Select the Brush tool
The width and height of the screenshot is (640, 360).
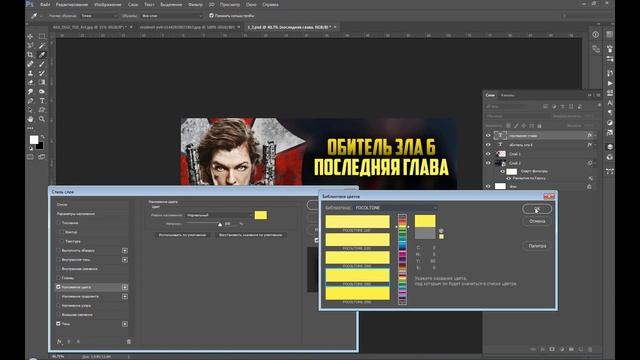tap(42, 64)
